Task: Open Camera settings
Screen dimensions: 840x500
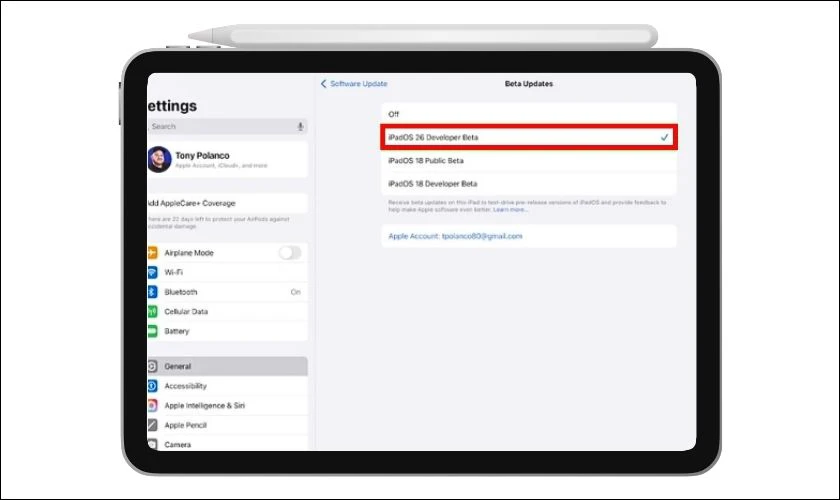Action: pos(227,444)
